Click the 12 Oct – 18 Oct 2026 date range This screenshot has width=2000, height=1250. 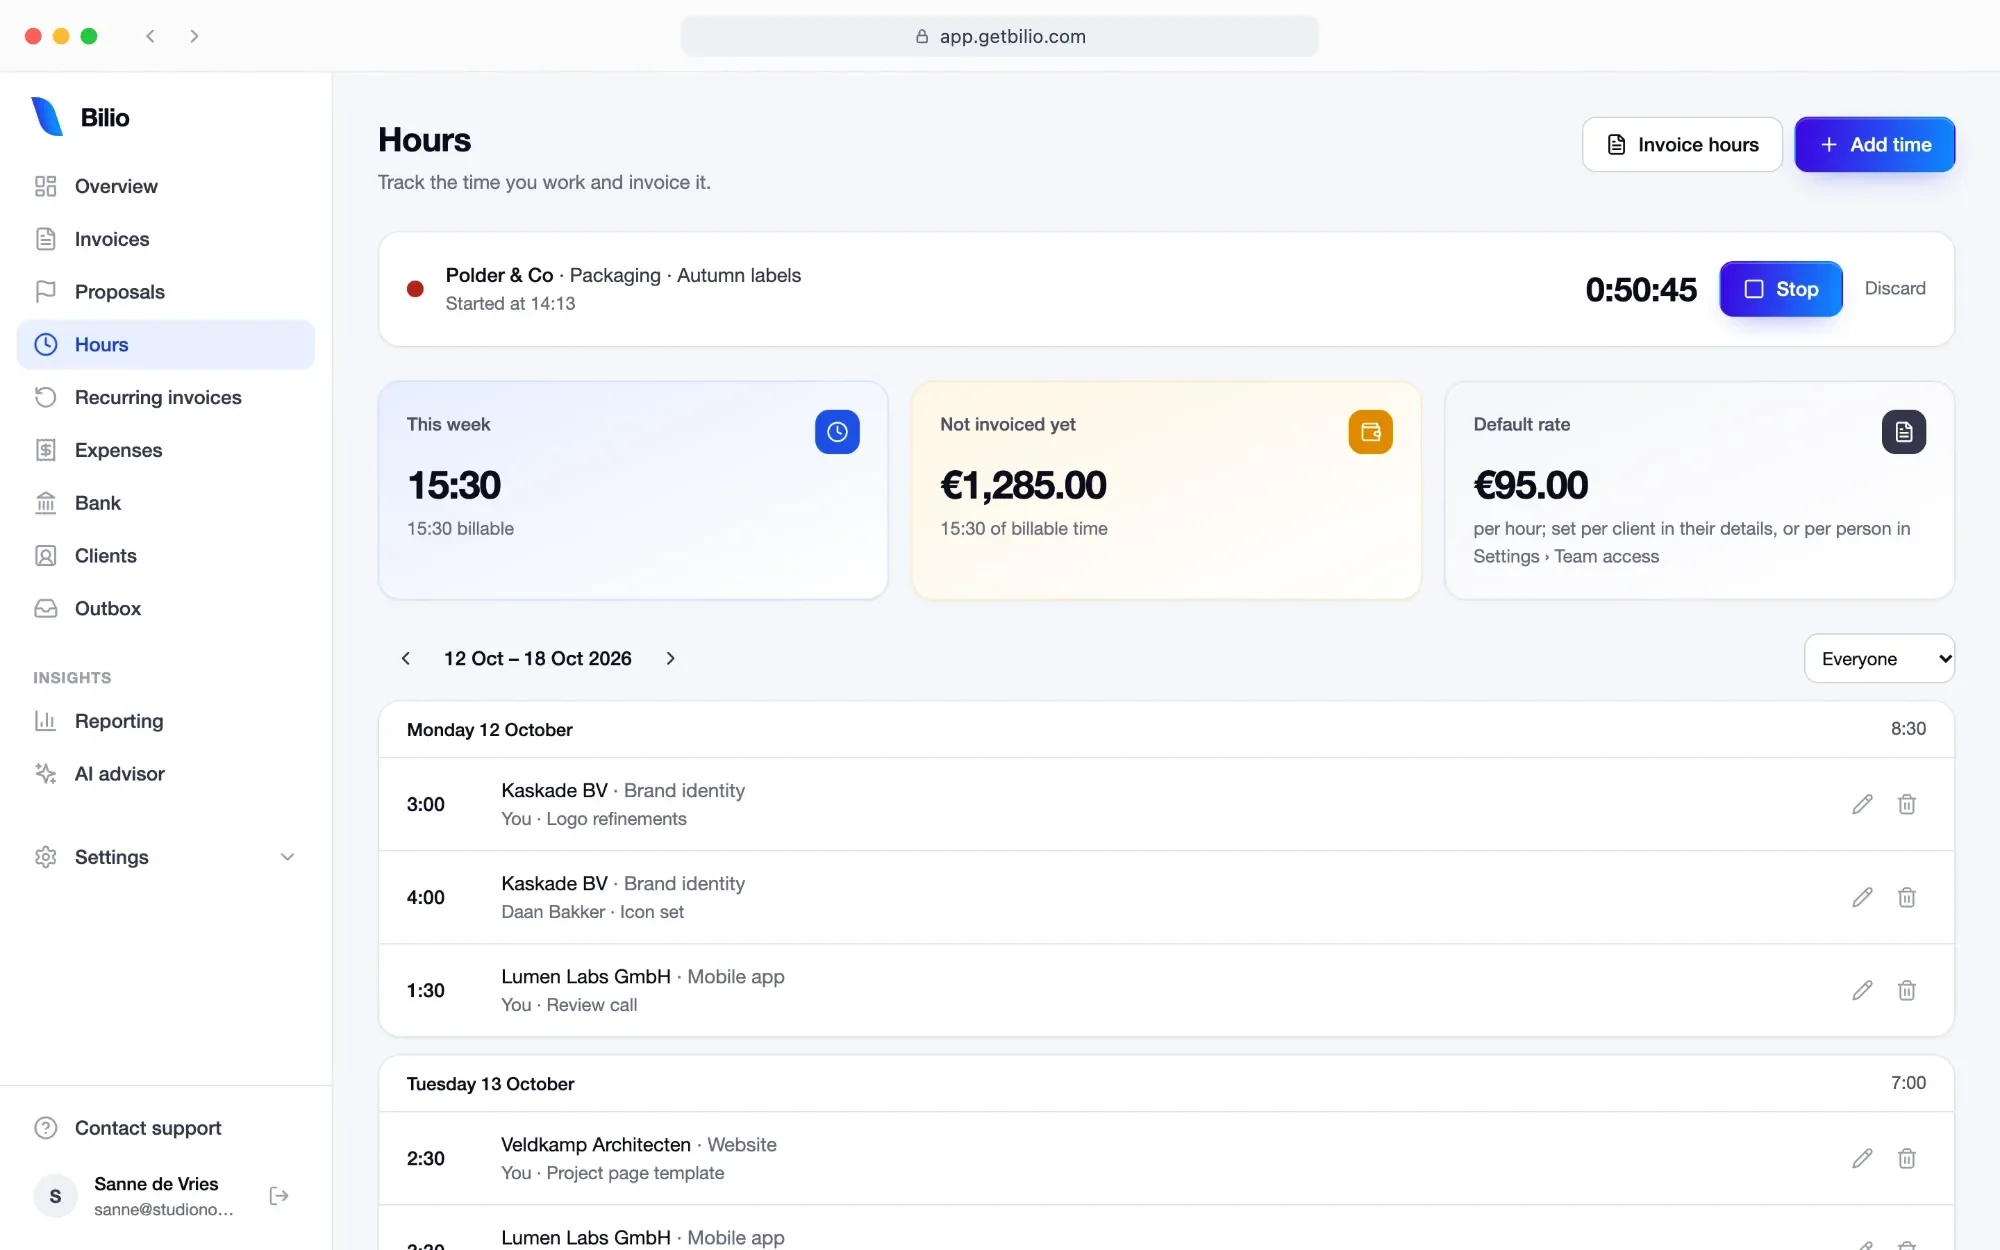pyautogui.click(x=538, y=658)
